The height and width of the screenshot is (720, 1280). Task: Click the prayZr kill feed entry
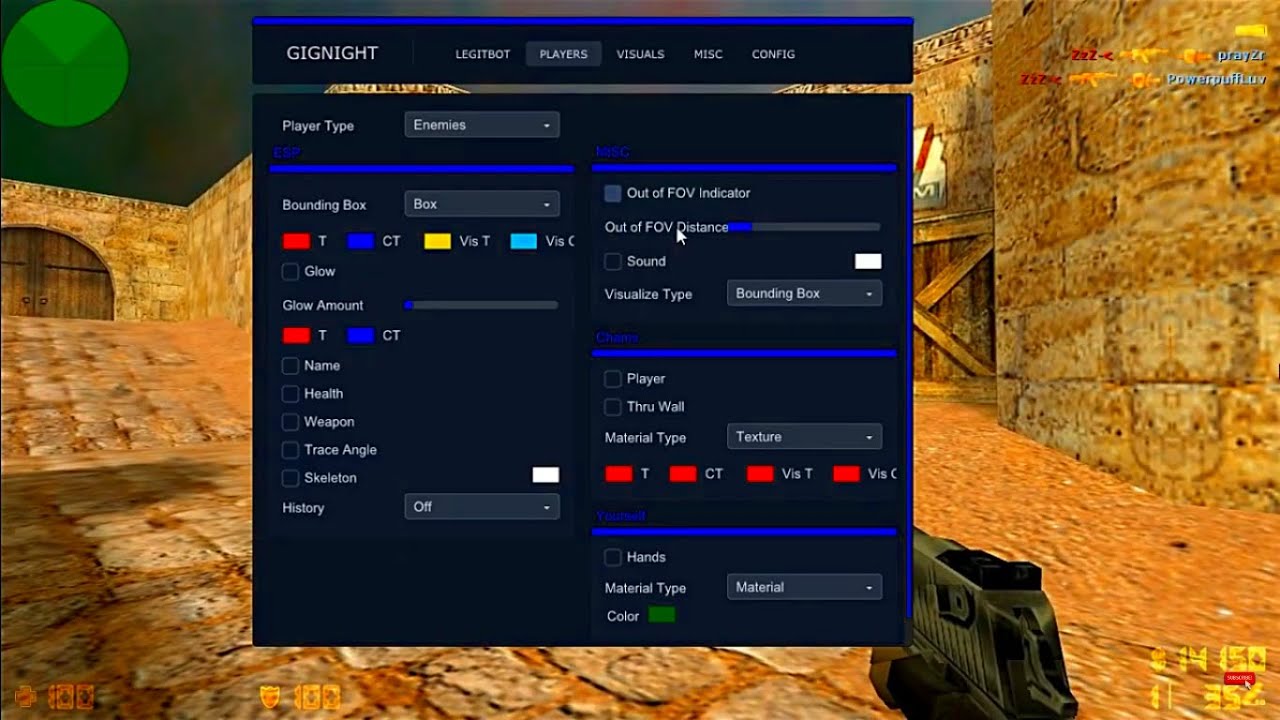(x=1168, y=55)
